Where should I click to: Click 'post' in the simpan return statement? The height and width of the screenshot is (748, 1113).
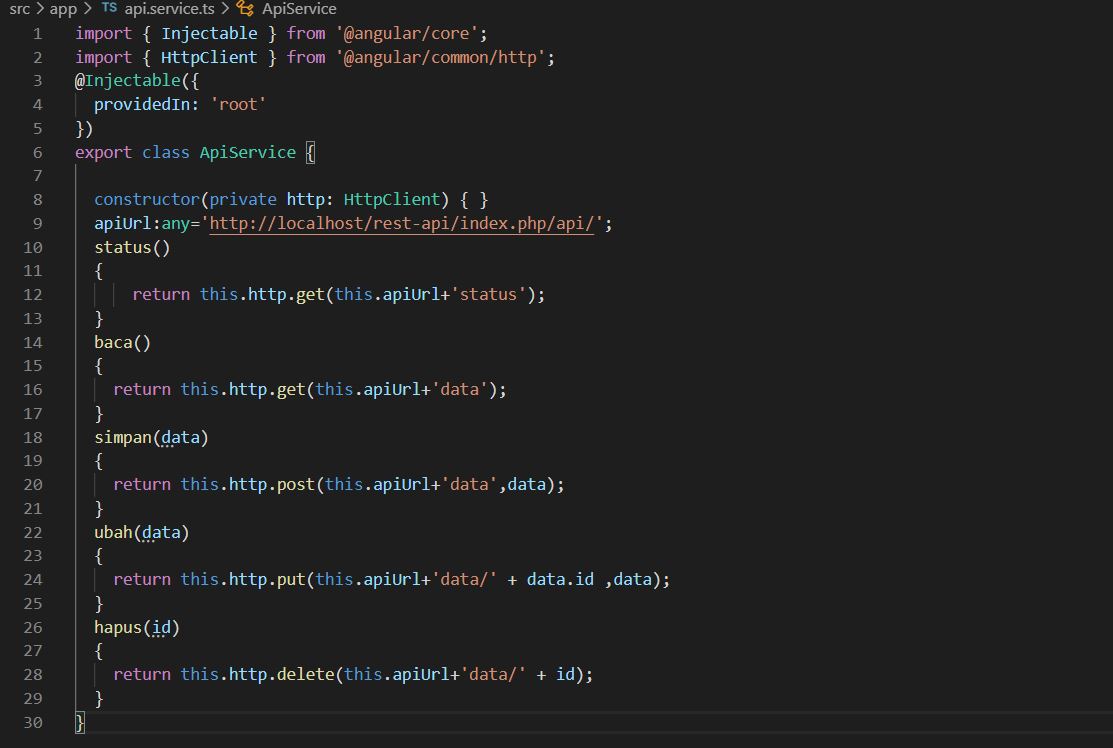(295, 485)
